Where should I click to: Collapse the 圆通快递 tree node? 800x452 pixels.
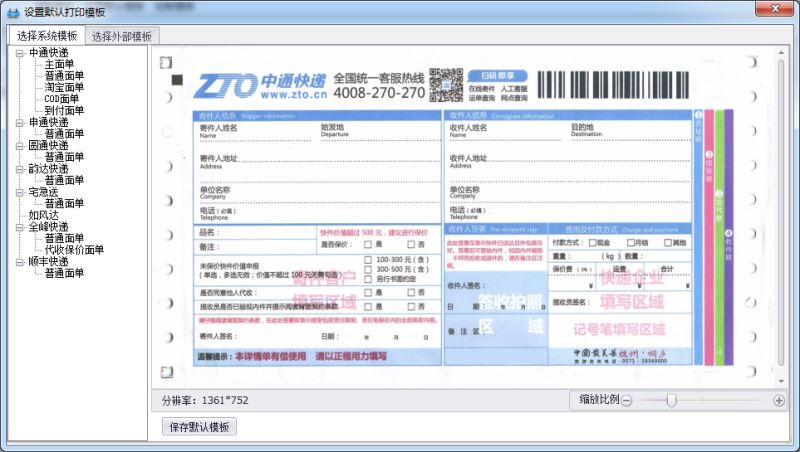pyautogui.click(x=19, y=146)
